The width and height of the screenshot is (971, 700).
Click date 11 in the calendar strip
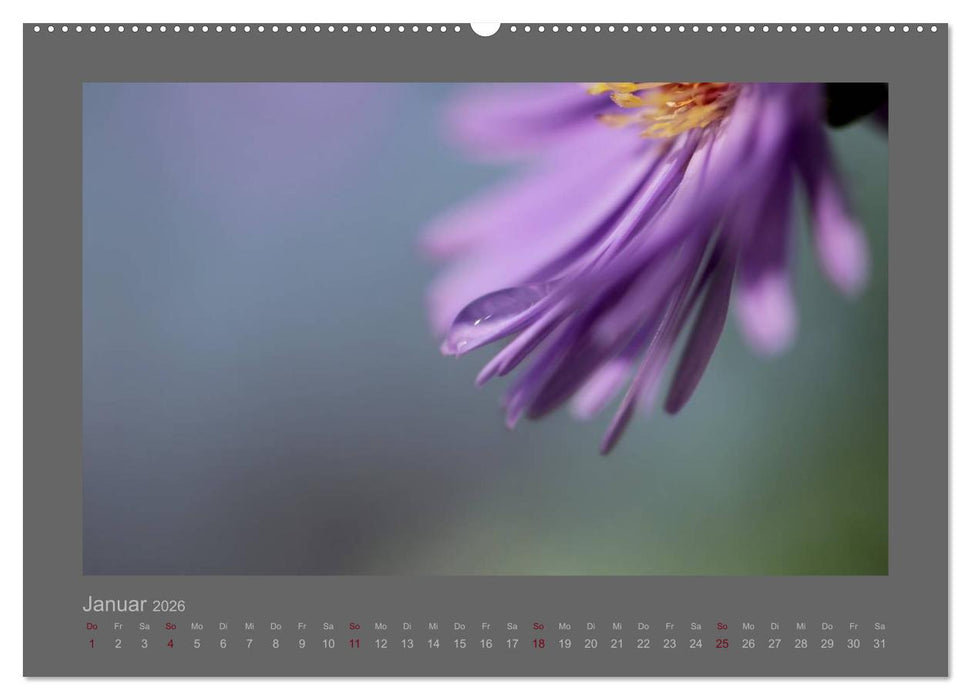[354, 644]
